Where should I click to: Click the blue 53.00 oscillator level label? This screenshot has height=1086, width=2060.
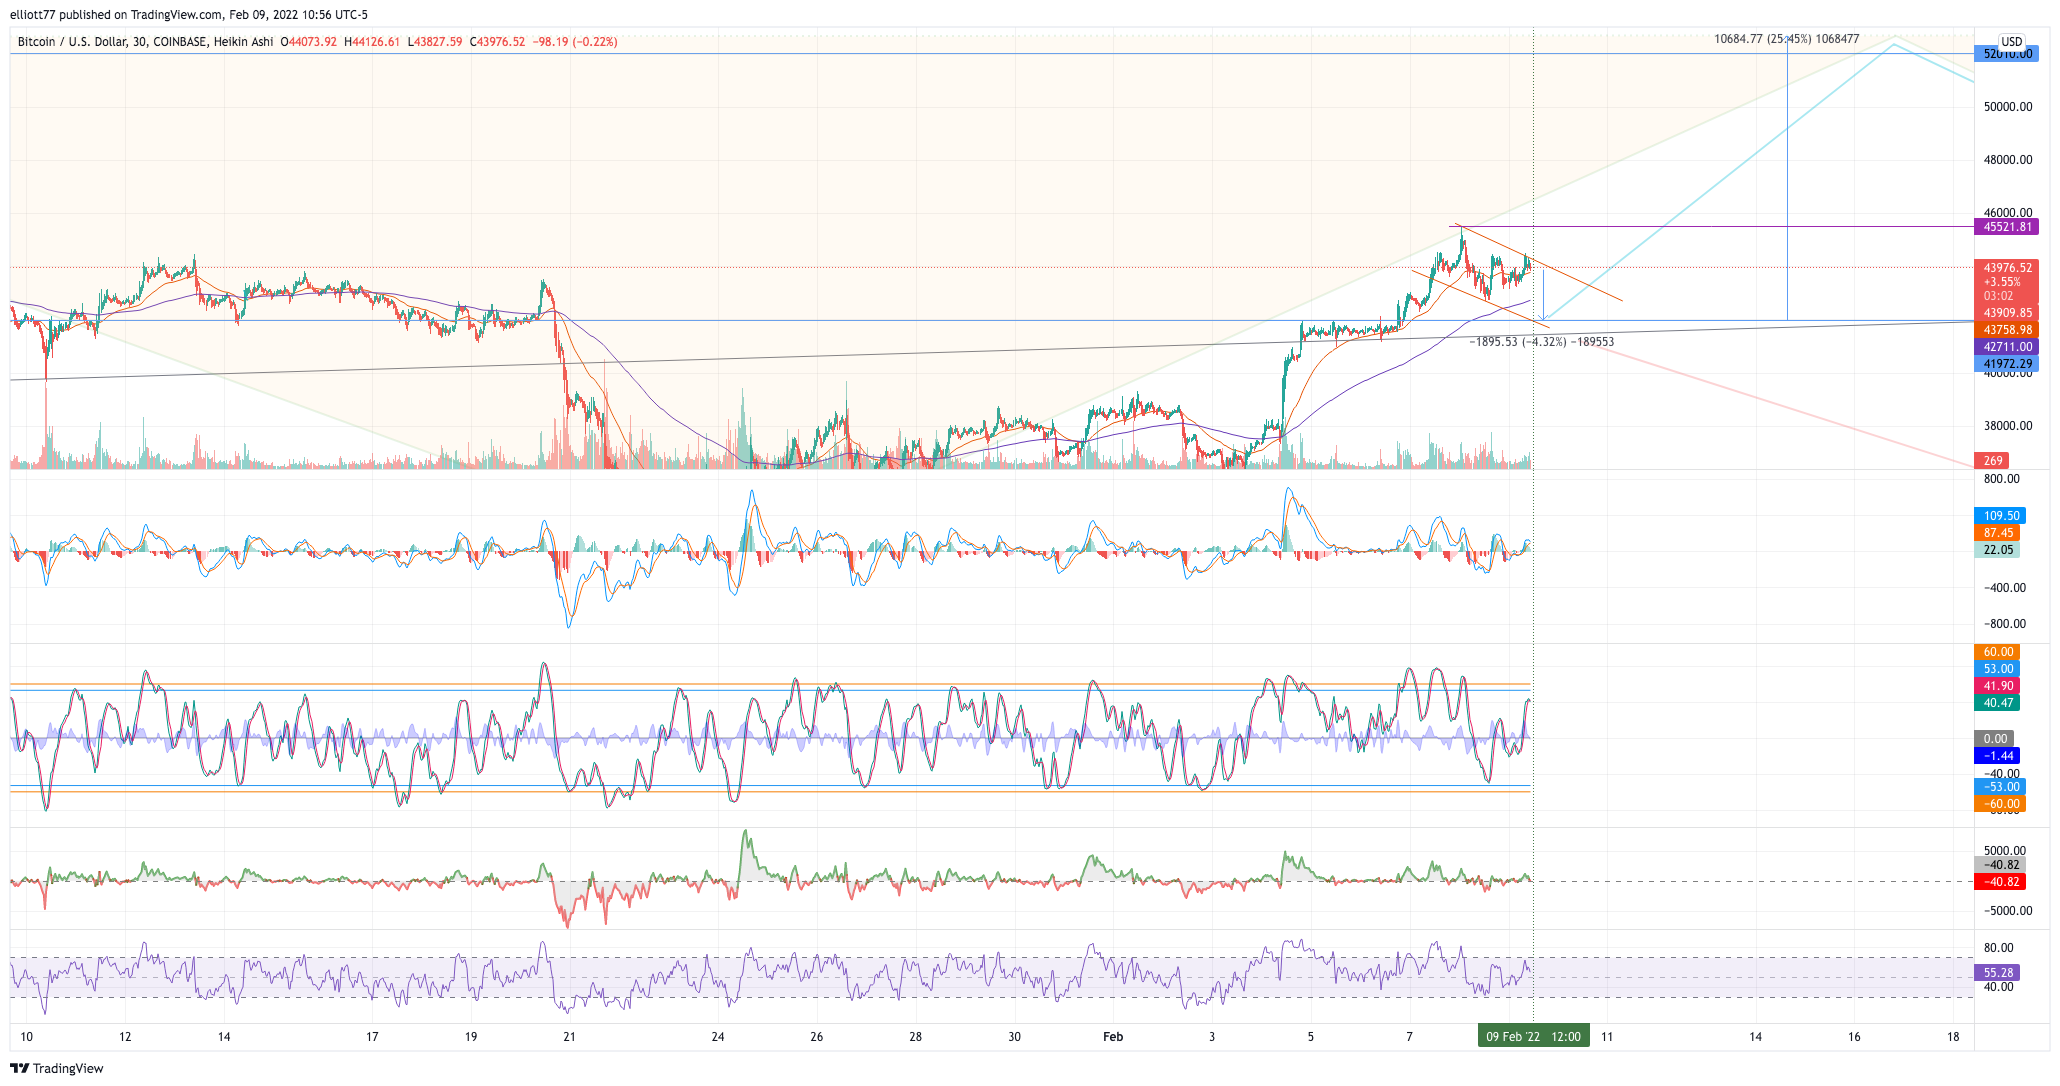pos(1997,669)
